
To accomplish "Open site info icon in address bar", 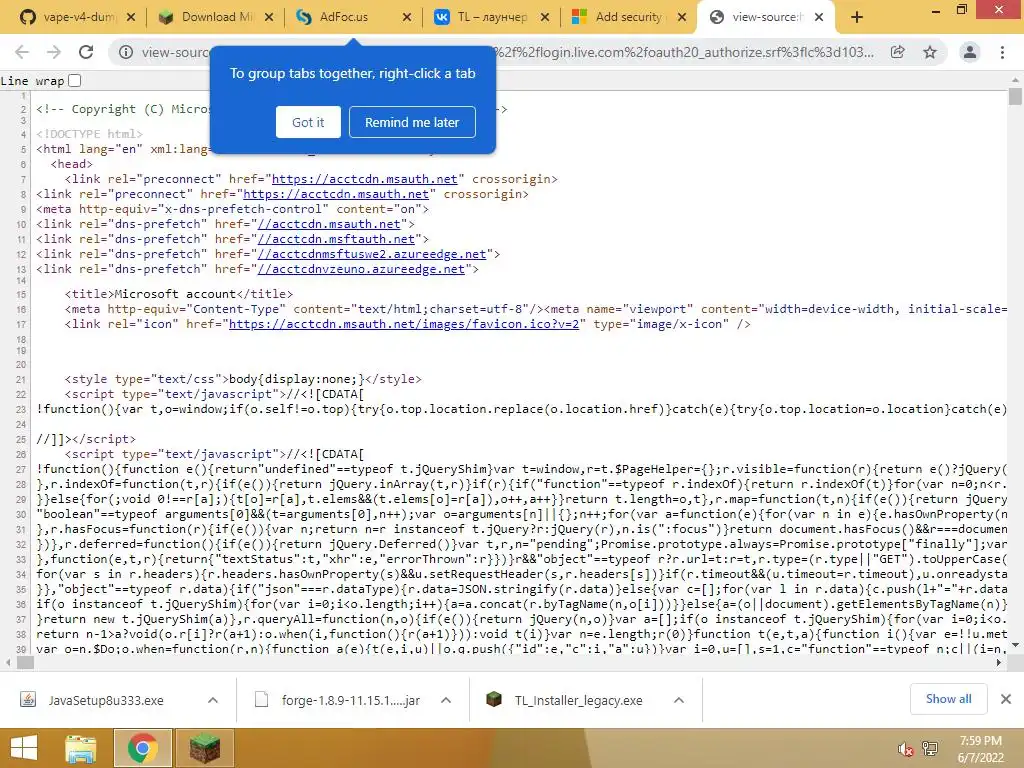I will click(126, 52).
